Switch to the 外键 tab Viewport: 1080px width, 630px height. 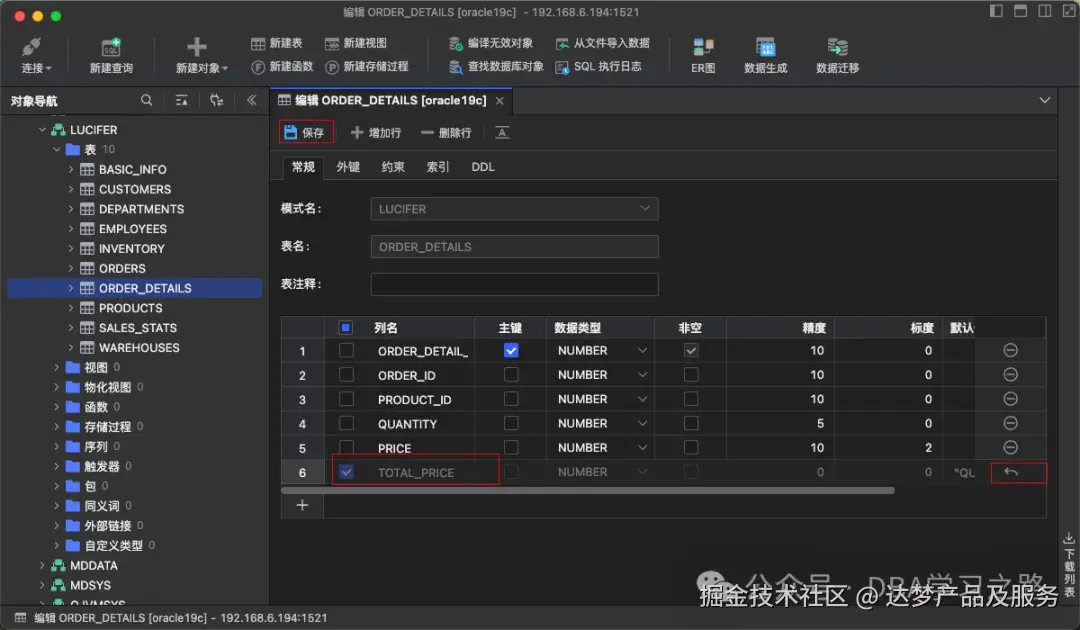348,167
